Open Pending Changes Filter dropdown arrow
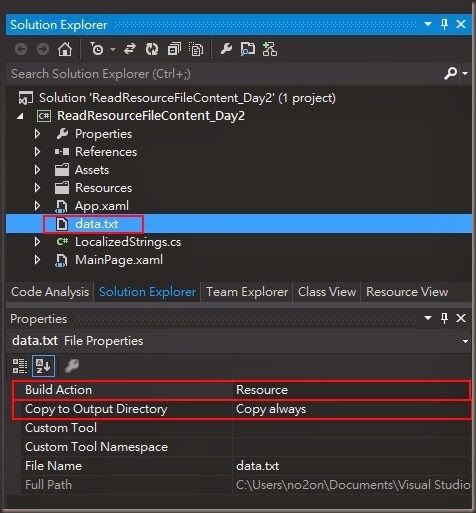 tap(113, 50)
